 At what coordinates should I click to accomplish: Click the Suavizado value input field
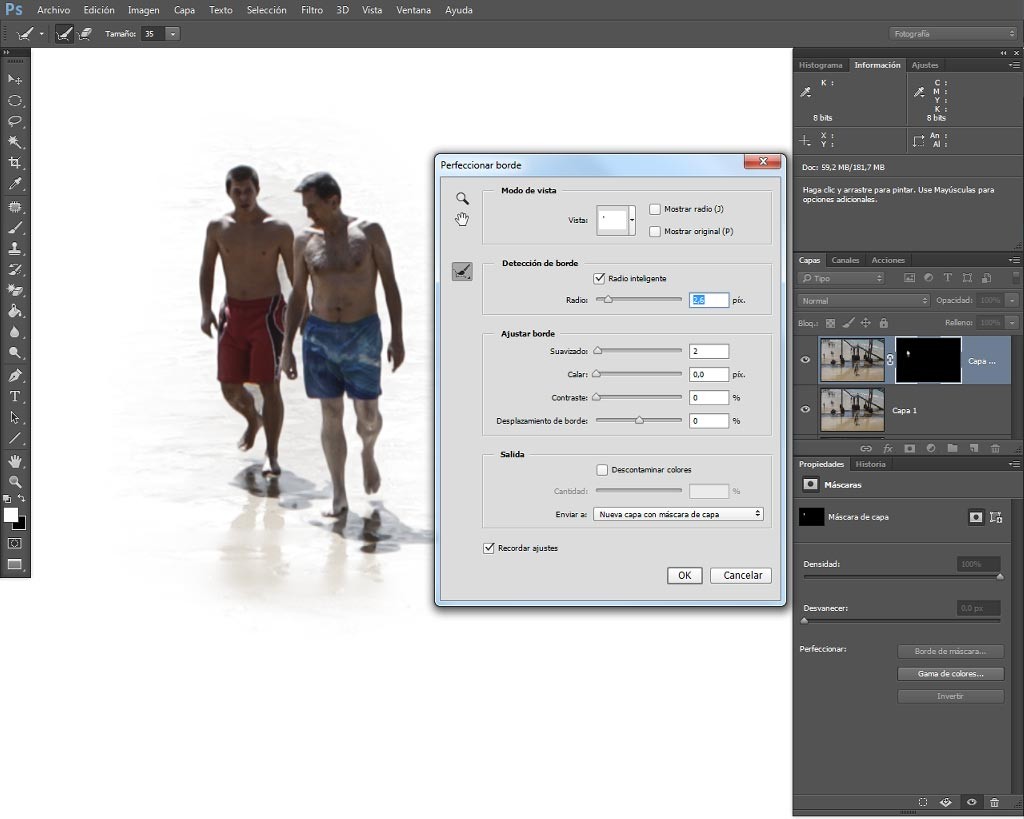click(x=709, y=351)
